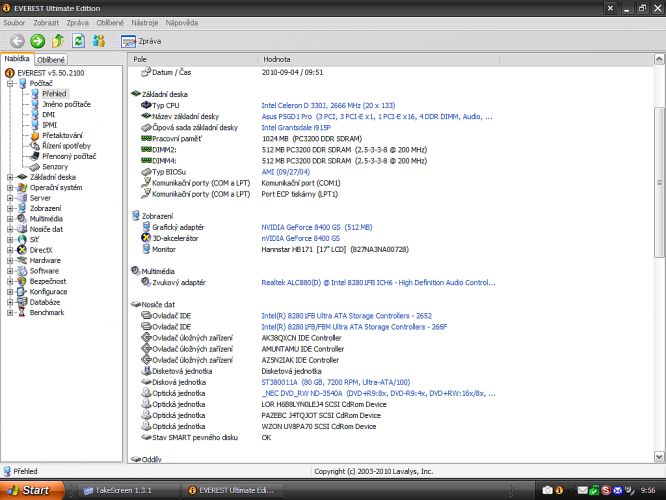This screenshot has width=666, height=500.
Task: Click the Windows Start button
Action: (32, 490)
